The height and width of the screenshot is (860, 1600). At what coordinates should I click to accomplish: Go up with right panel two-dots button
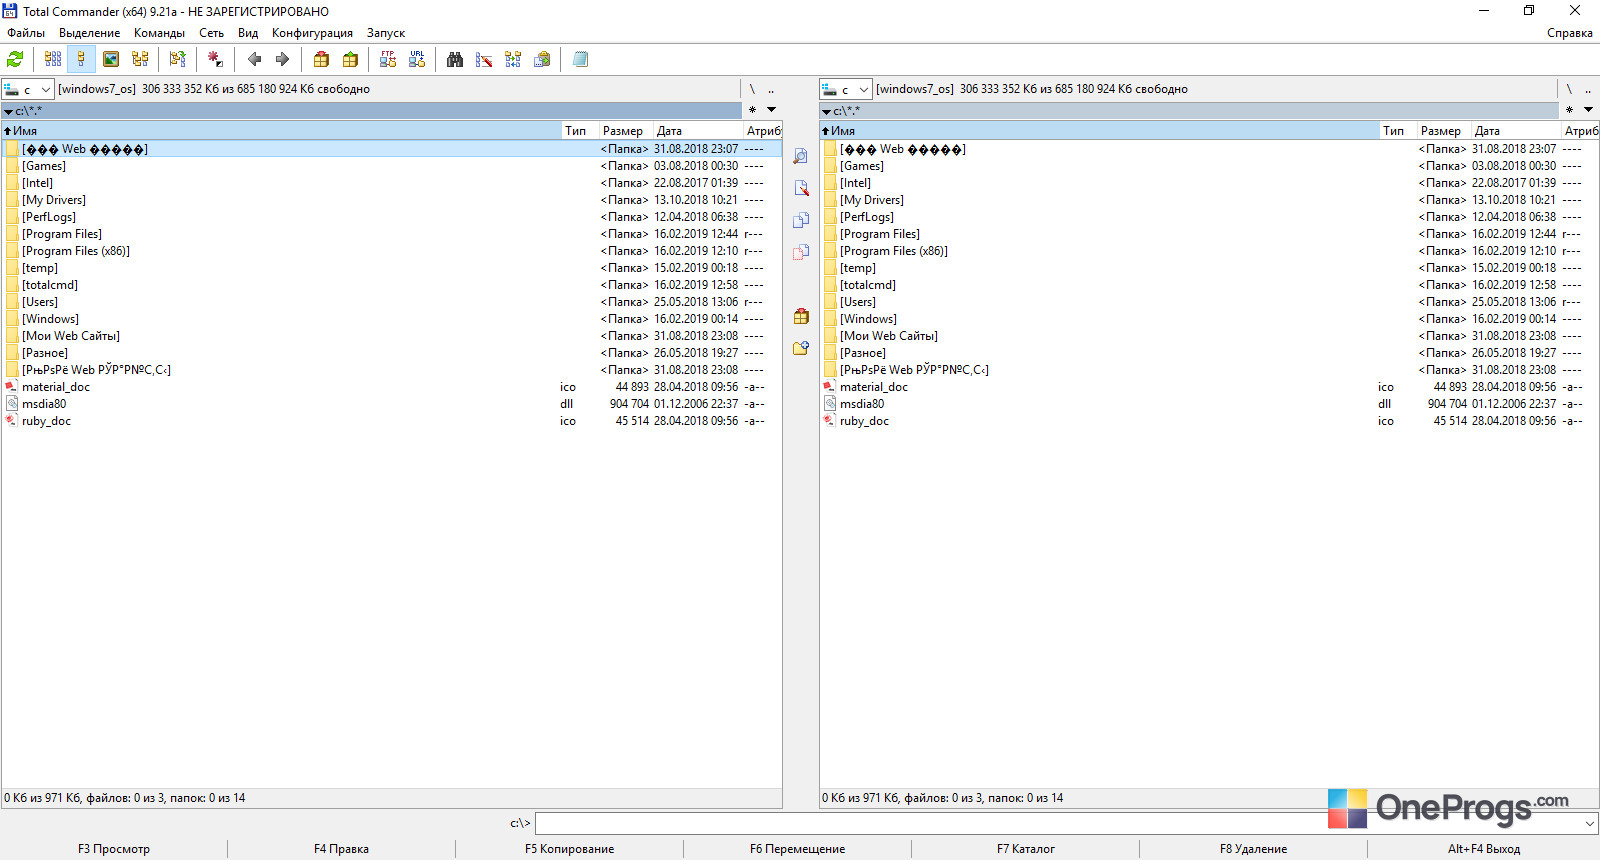[x=1588, y=89]
